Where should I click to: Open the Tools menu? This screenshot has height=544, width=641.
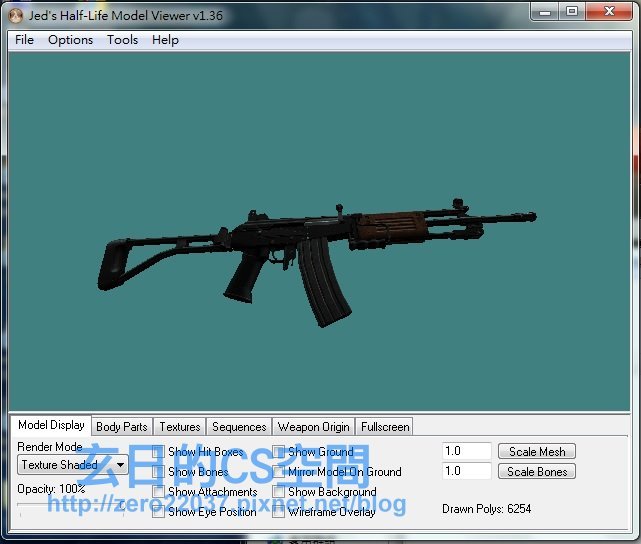pyautogui.click(x=122, y=40)
